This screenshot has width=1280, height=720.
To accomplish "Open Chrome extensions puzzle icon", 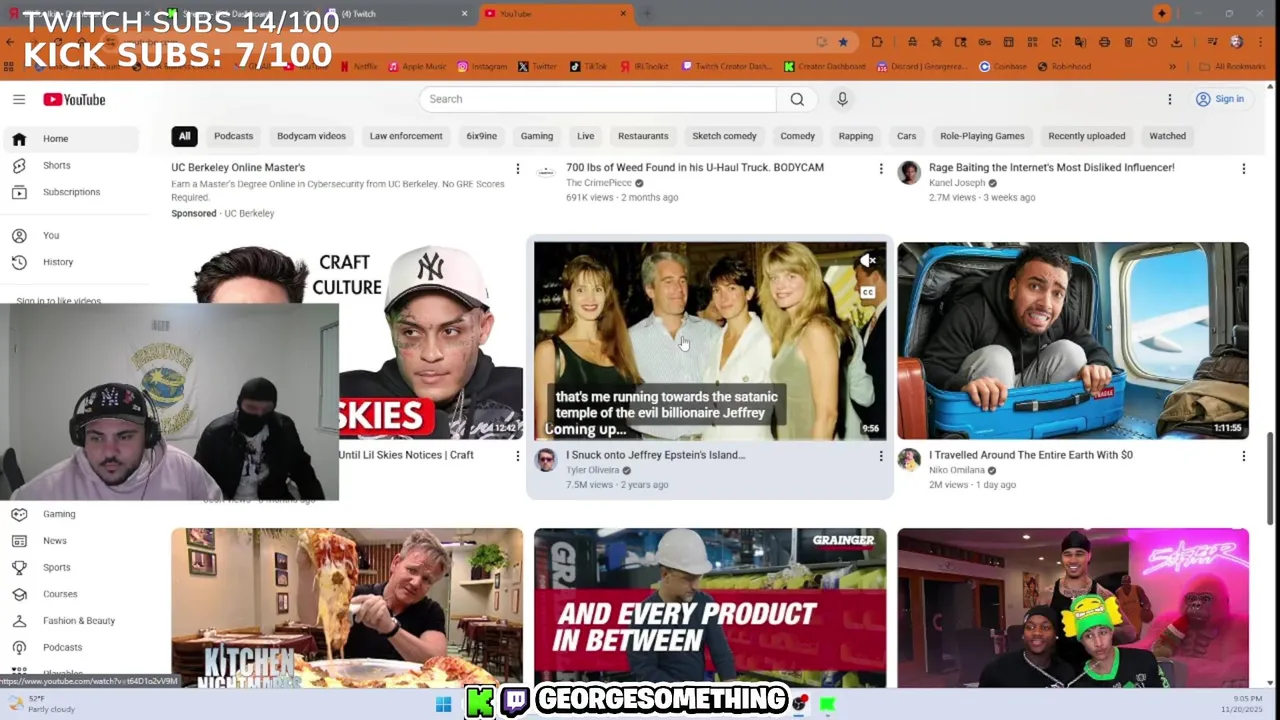I will (877, 42).
